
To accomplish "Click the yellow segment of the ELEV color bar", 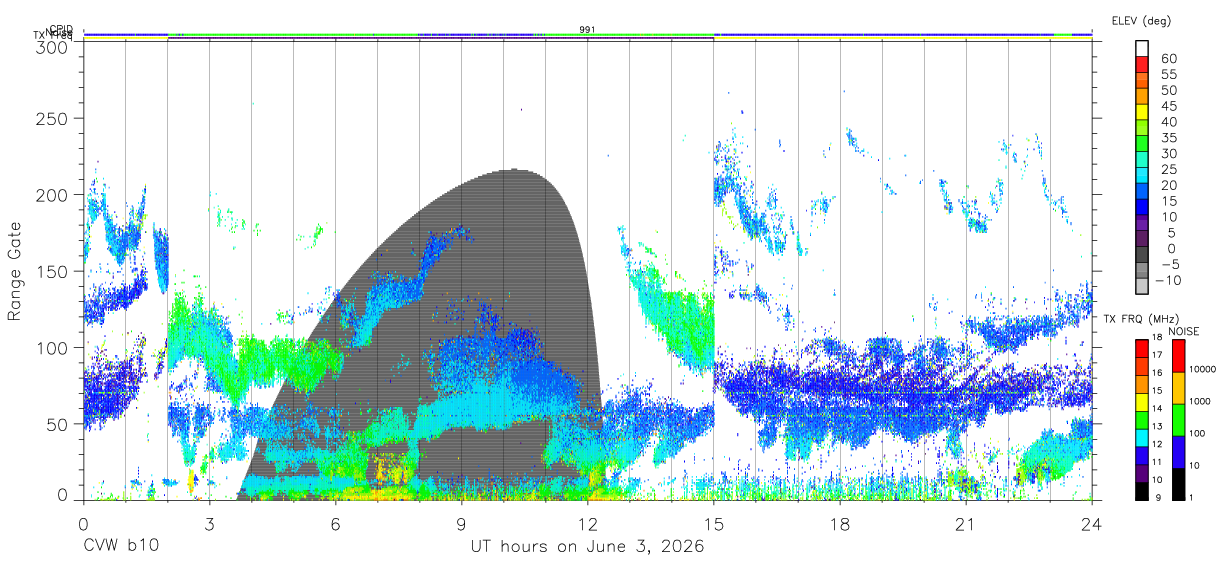I will coord(1142,112).
